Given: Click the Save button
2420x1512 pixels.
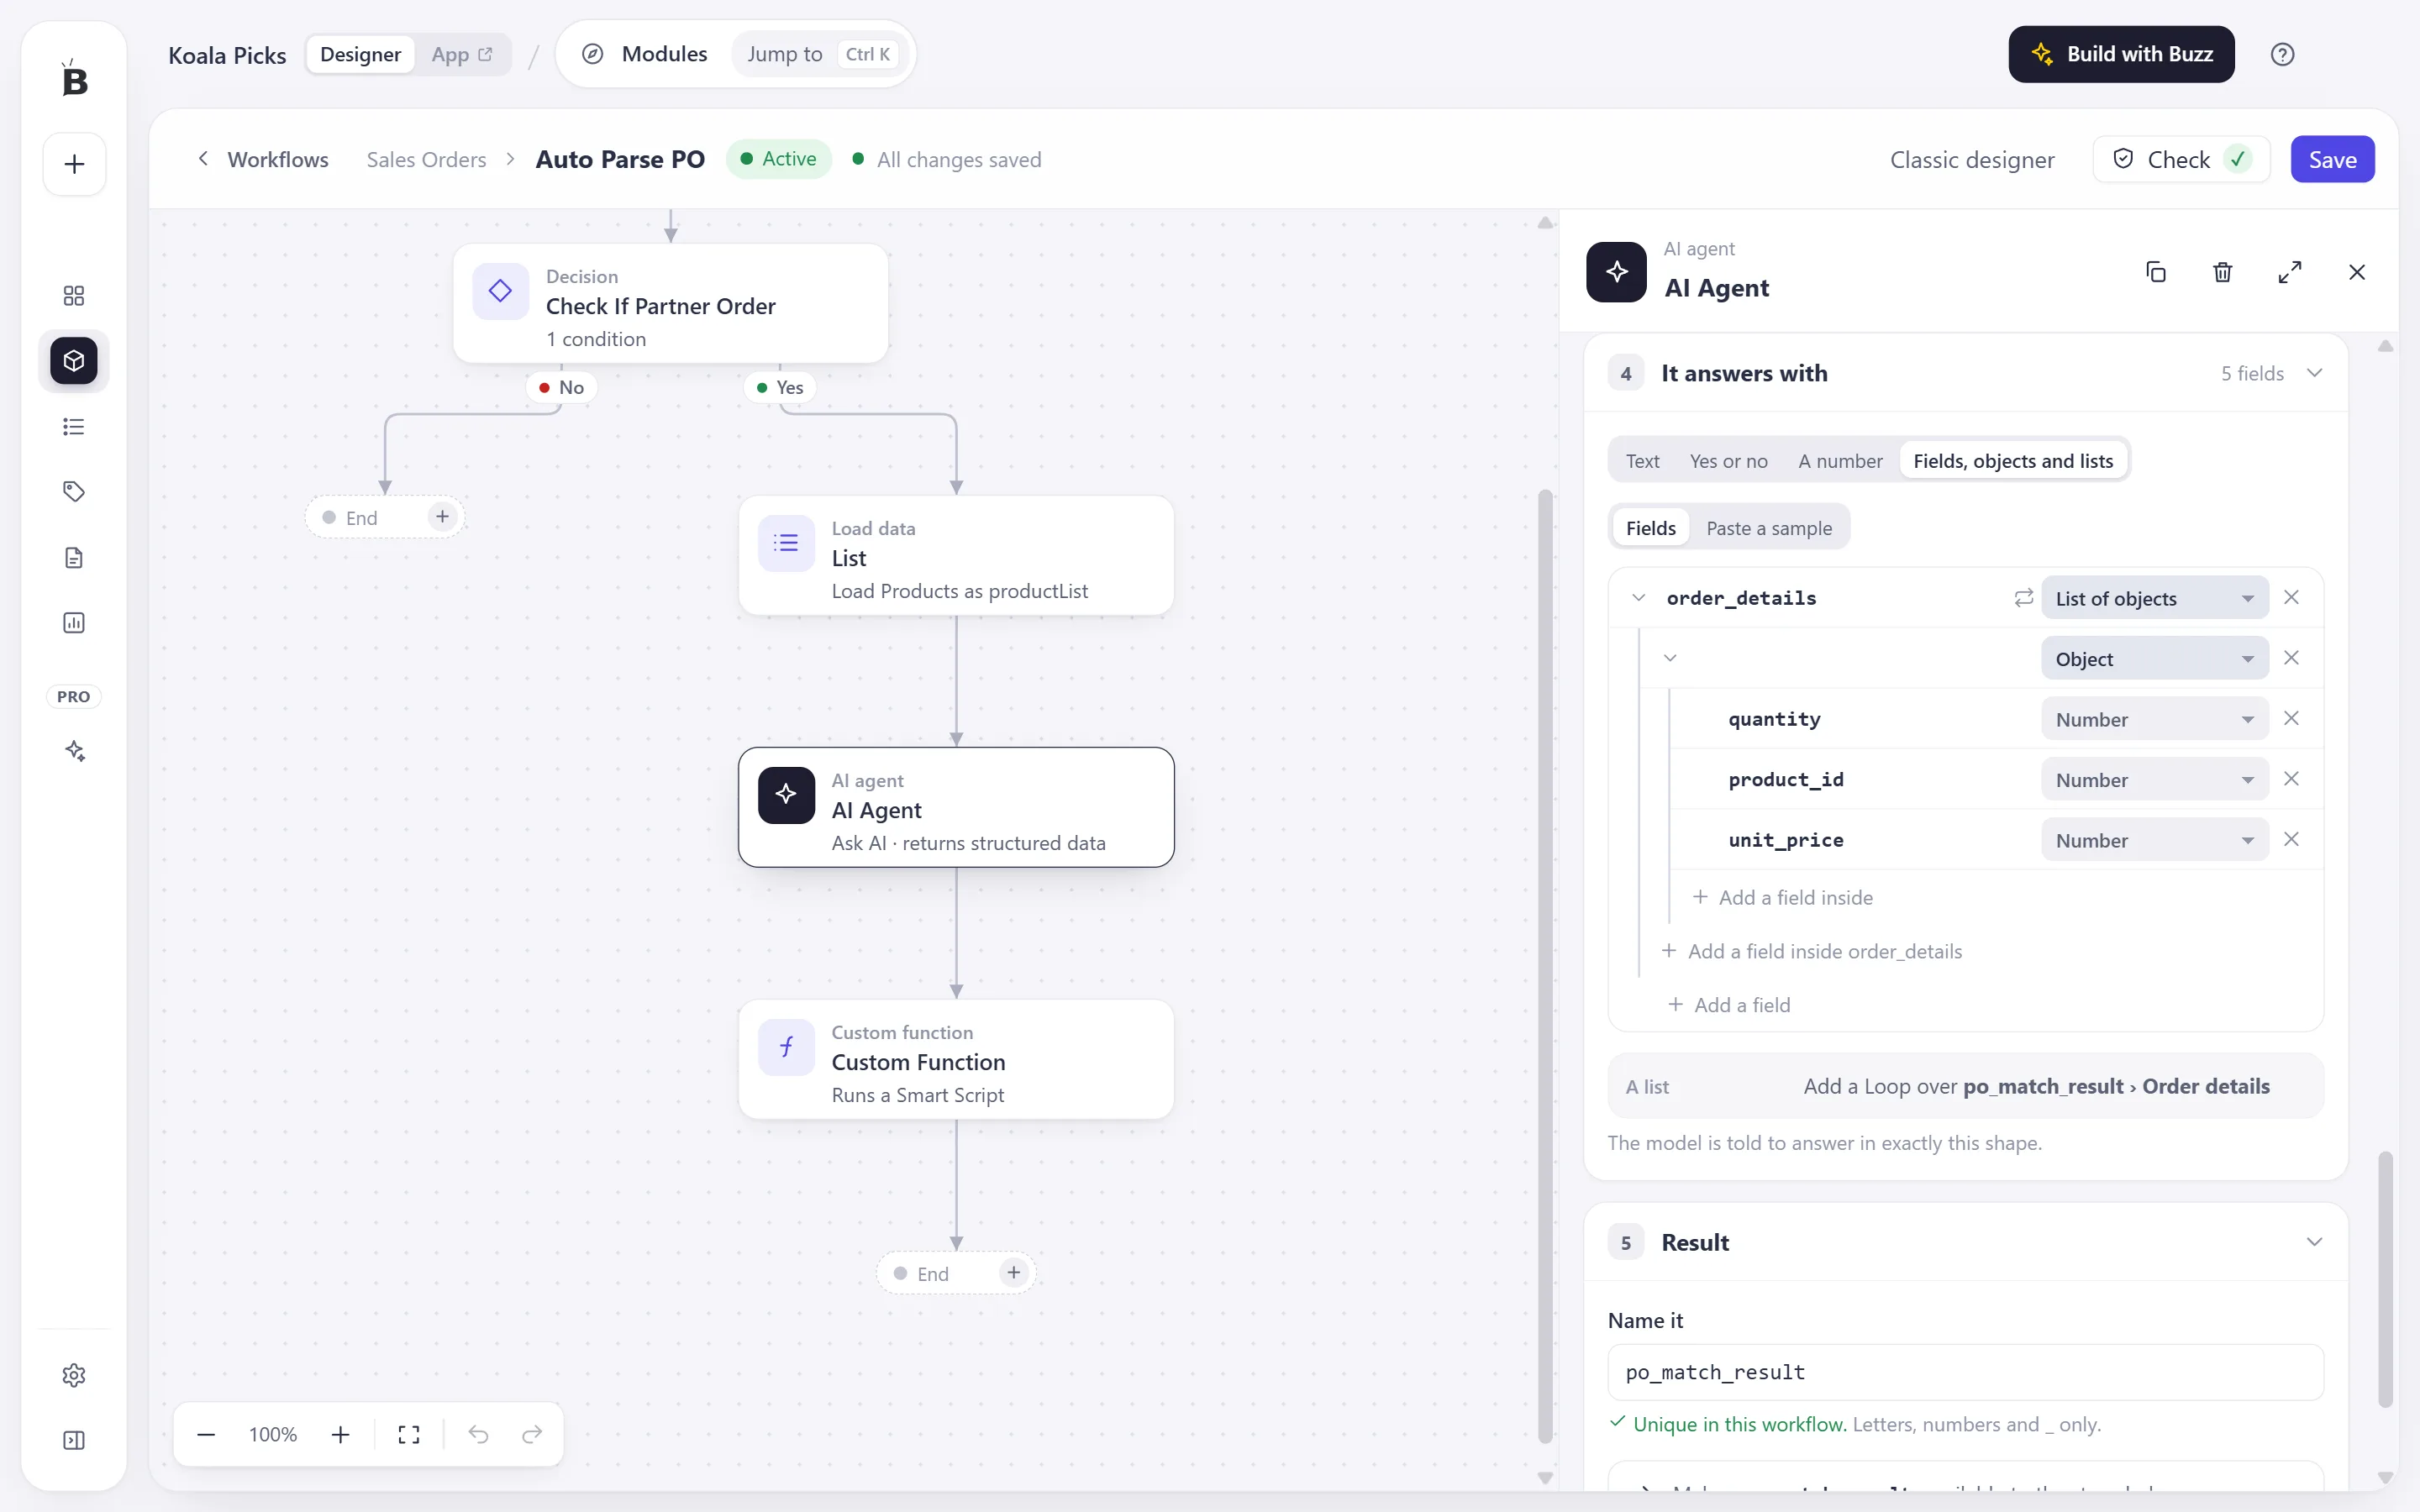Looking at the screenshot, I should (x=2332, y=159).
